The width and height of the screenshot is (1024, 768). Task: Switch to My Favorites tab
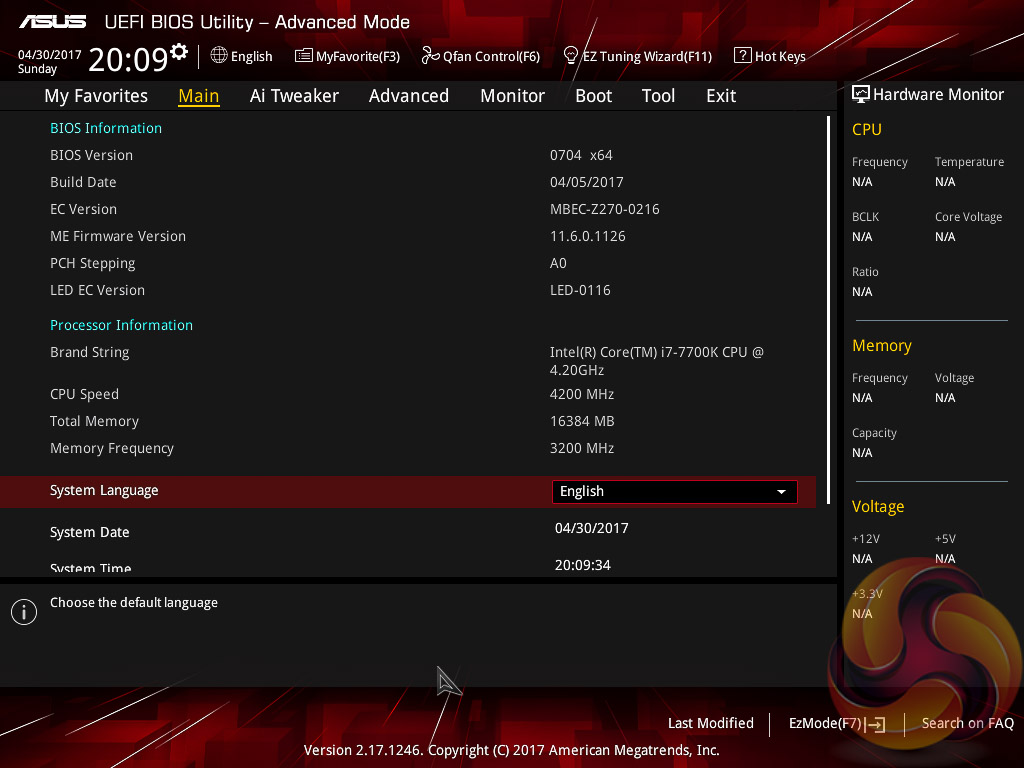96,96
